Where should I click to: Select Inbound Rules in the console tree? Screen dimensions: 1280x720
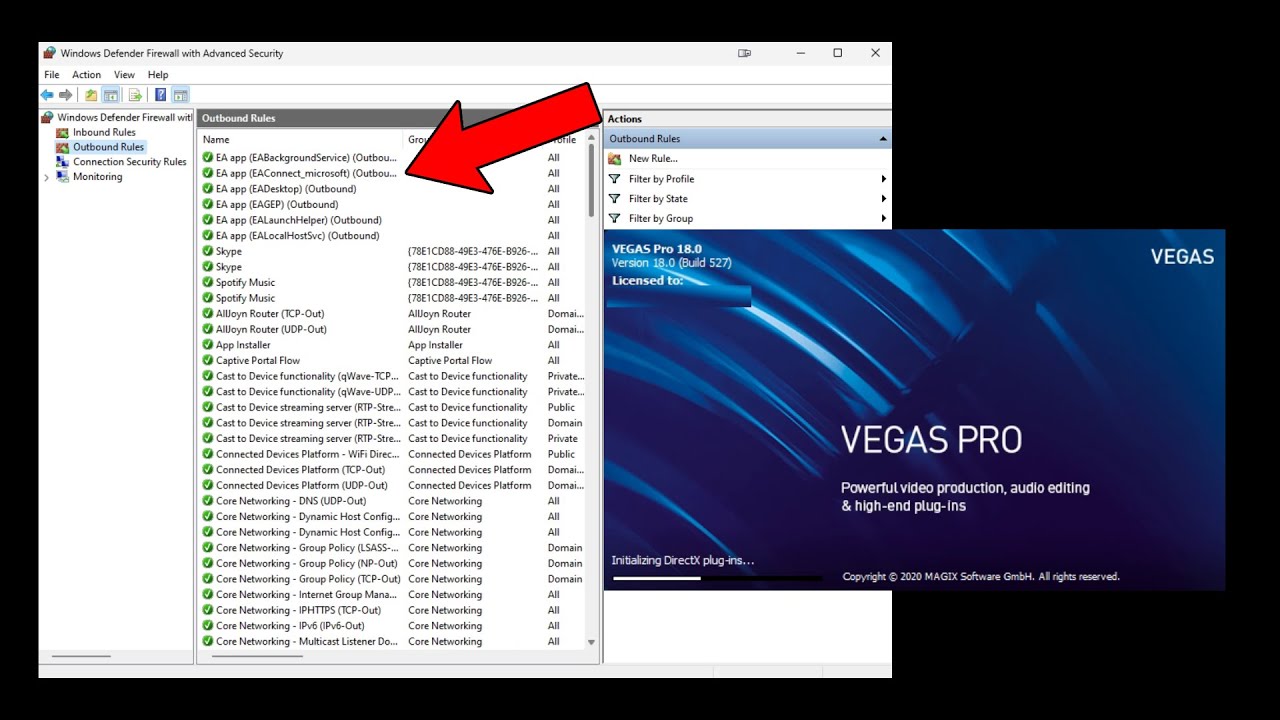tap(104, 132)
